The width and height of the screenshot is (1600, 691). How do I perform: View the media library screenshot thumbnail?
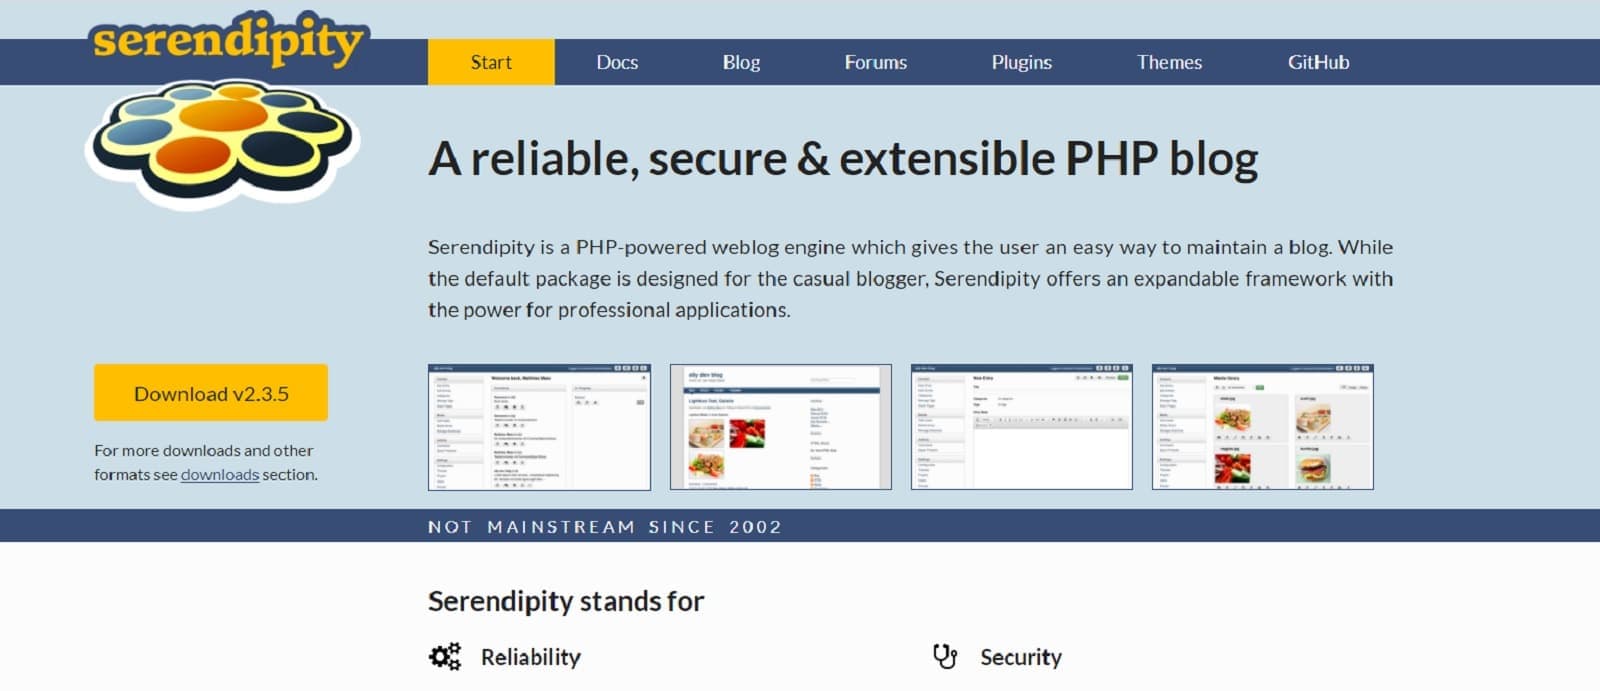point(1262,427)
